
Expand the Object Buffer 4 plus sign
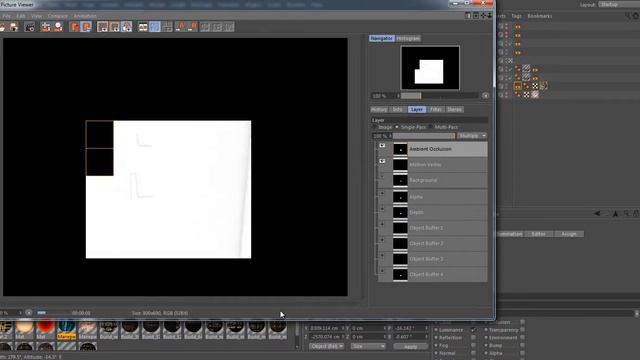[382, 271]
